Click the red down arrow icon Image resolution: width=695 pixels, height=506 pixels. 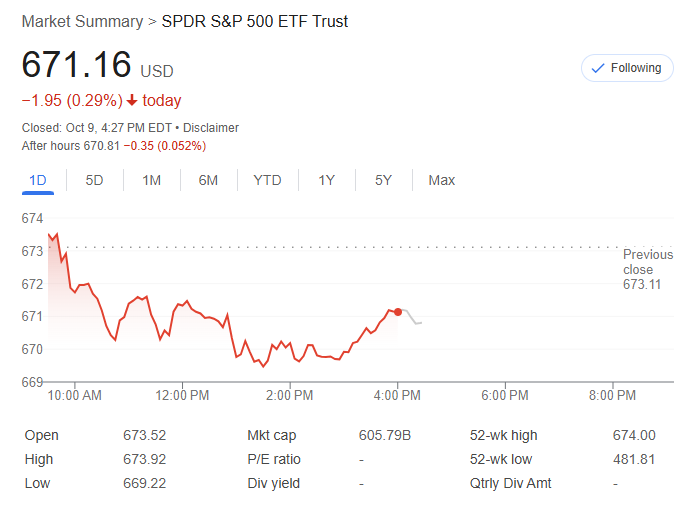[131, 101]
